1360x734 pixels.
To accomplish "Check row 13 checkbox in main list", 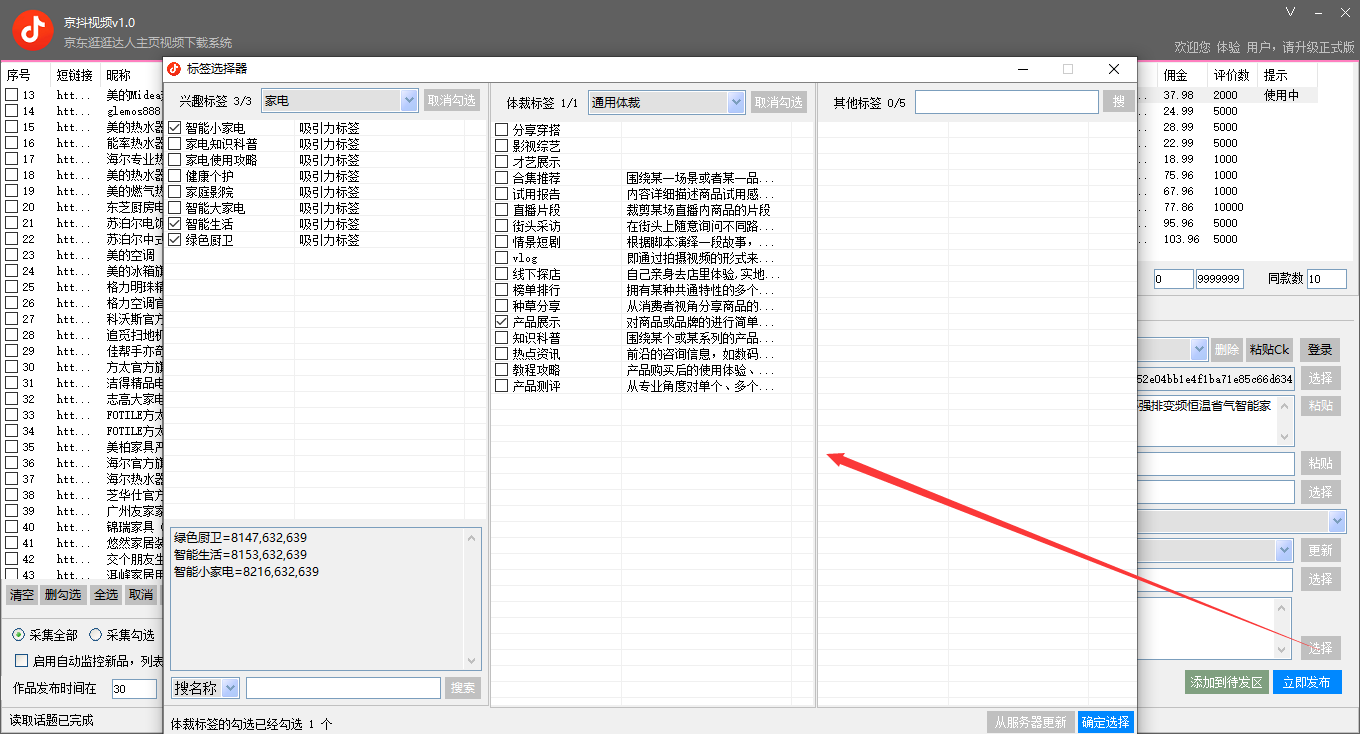I will [12, 95].
